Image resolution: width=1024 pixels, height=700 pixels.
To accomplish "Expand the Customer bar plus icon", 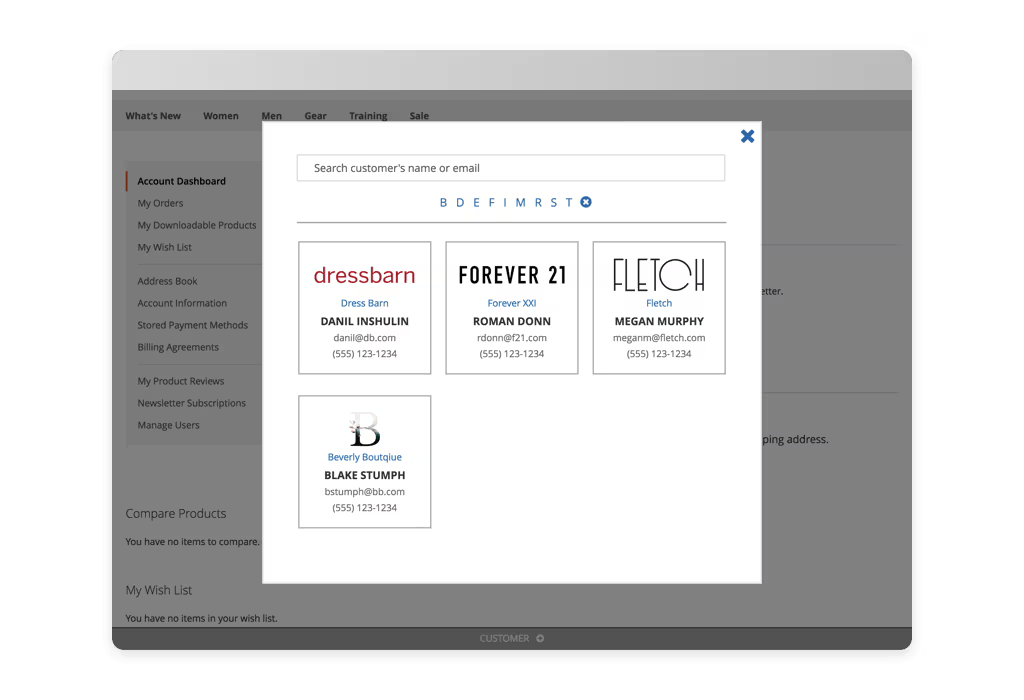I will point(540,638).
